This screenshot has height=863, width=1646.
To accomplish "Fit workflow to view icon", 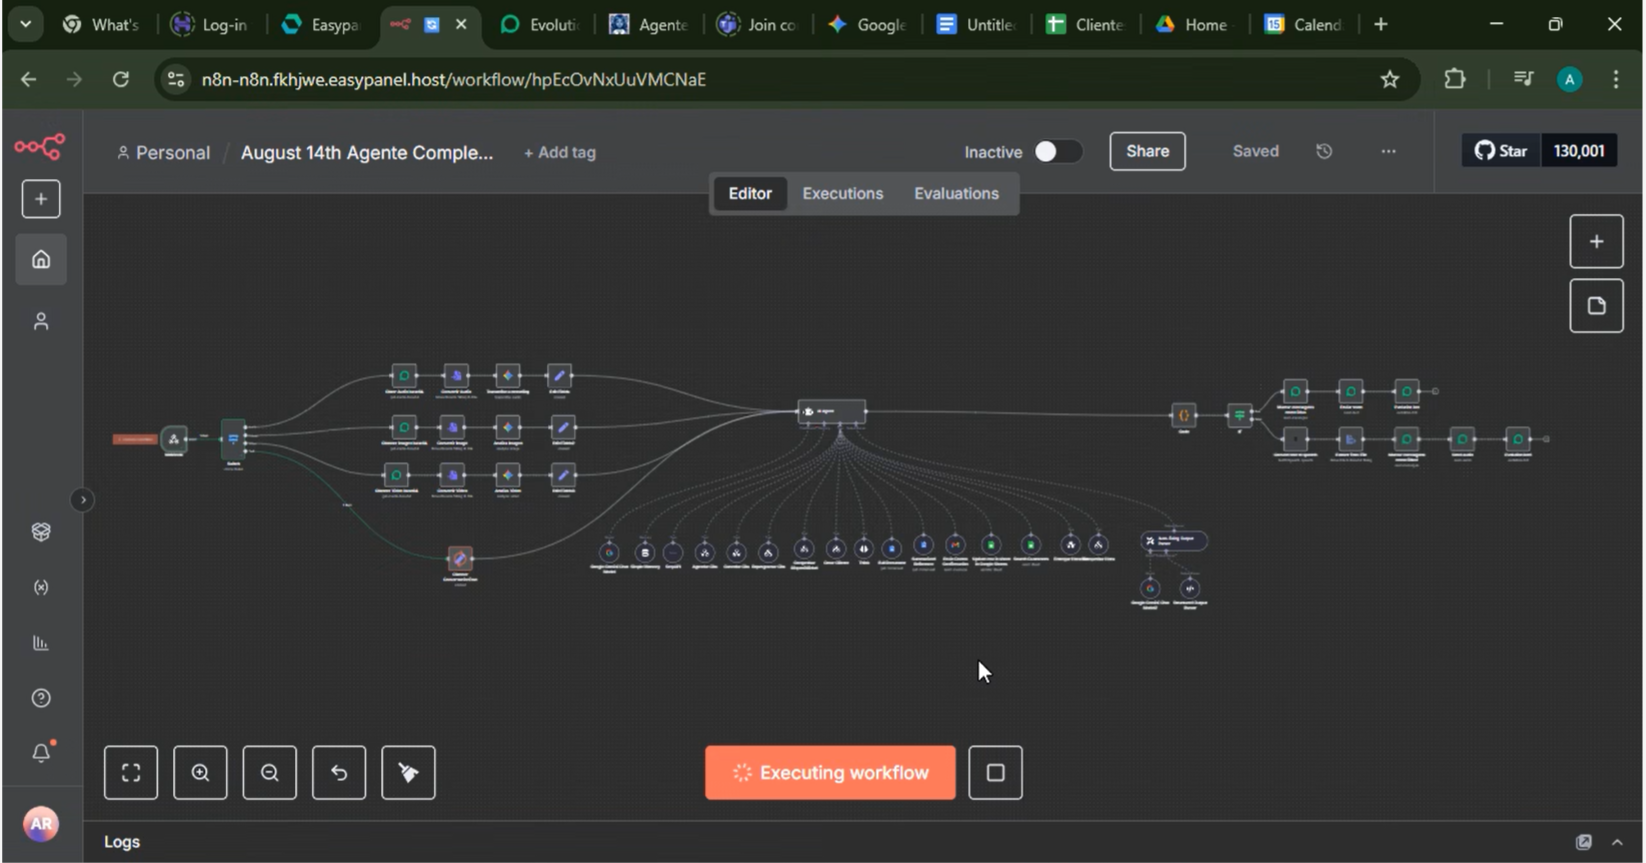I will tap(131, 772).
